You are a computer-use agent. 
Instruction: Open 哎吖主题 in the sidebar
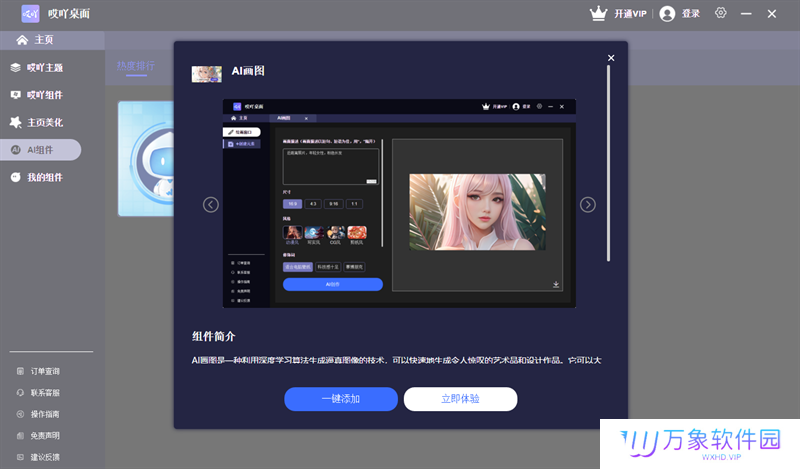tap(45, 67)
